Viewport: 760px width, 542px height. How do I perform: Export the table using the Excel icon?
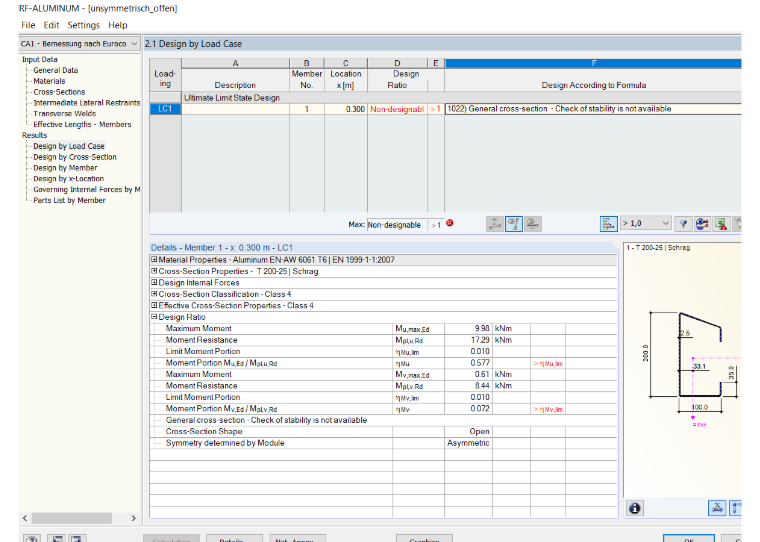click(x=721, y=224)
